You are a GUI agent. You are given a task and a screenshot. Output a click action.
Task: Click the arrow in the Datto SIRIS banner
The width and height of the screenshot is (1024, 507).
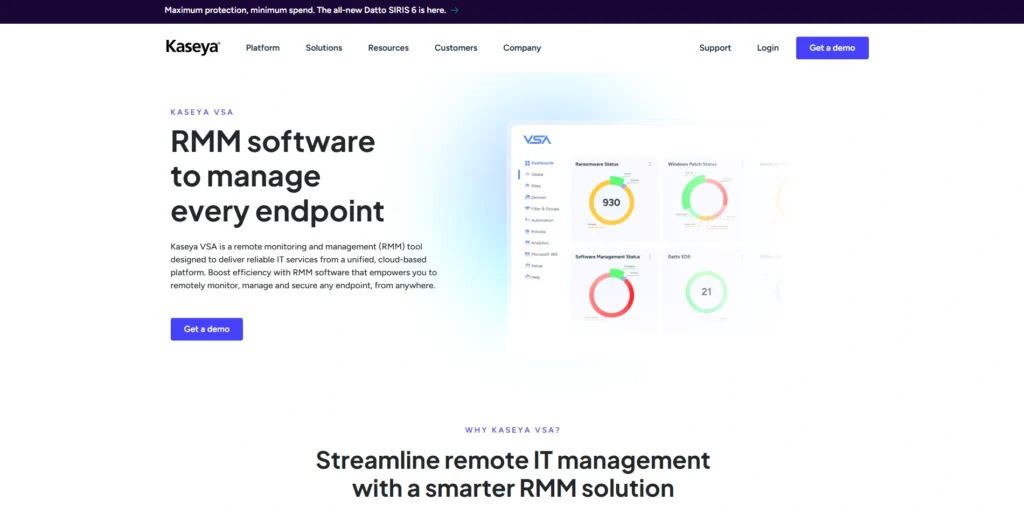click(455, 10)
